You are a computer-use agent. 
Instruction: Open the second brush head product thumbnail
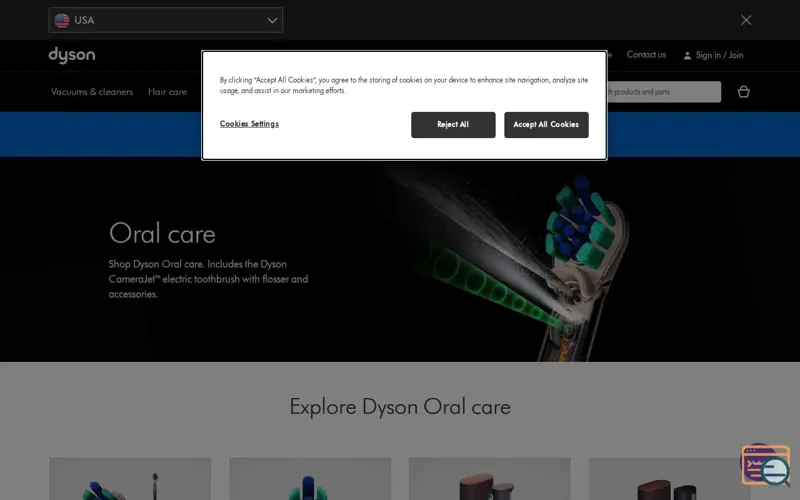[310, 479]
